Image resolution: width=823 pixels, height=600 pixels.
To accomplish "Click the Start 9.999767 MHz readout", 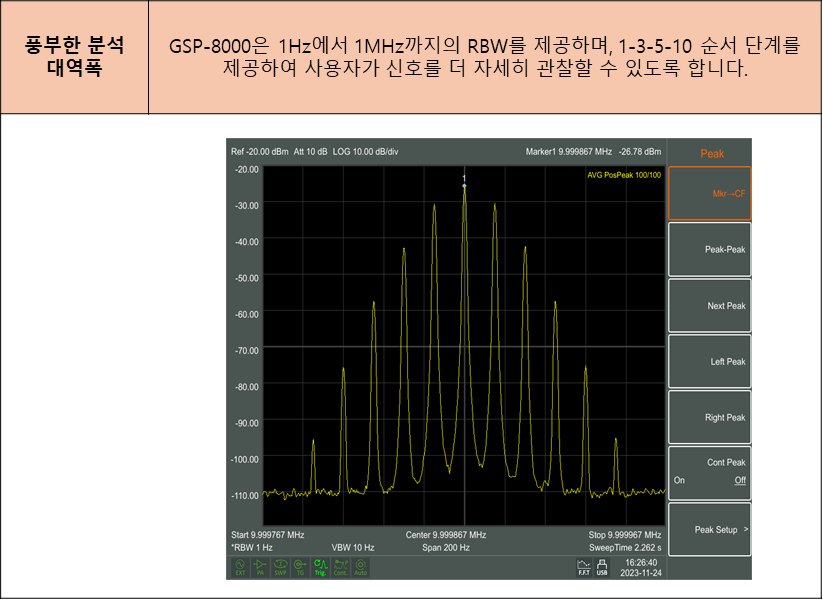I will coord(268,535).
